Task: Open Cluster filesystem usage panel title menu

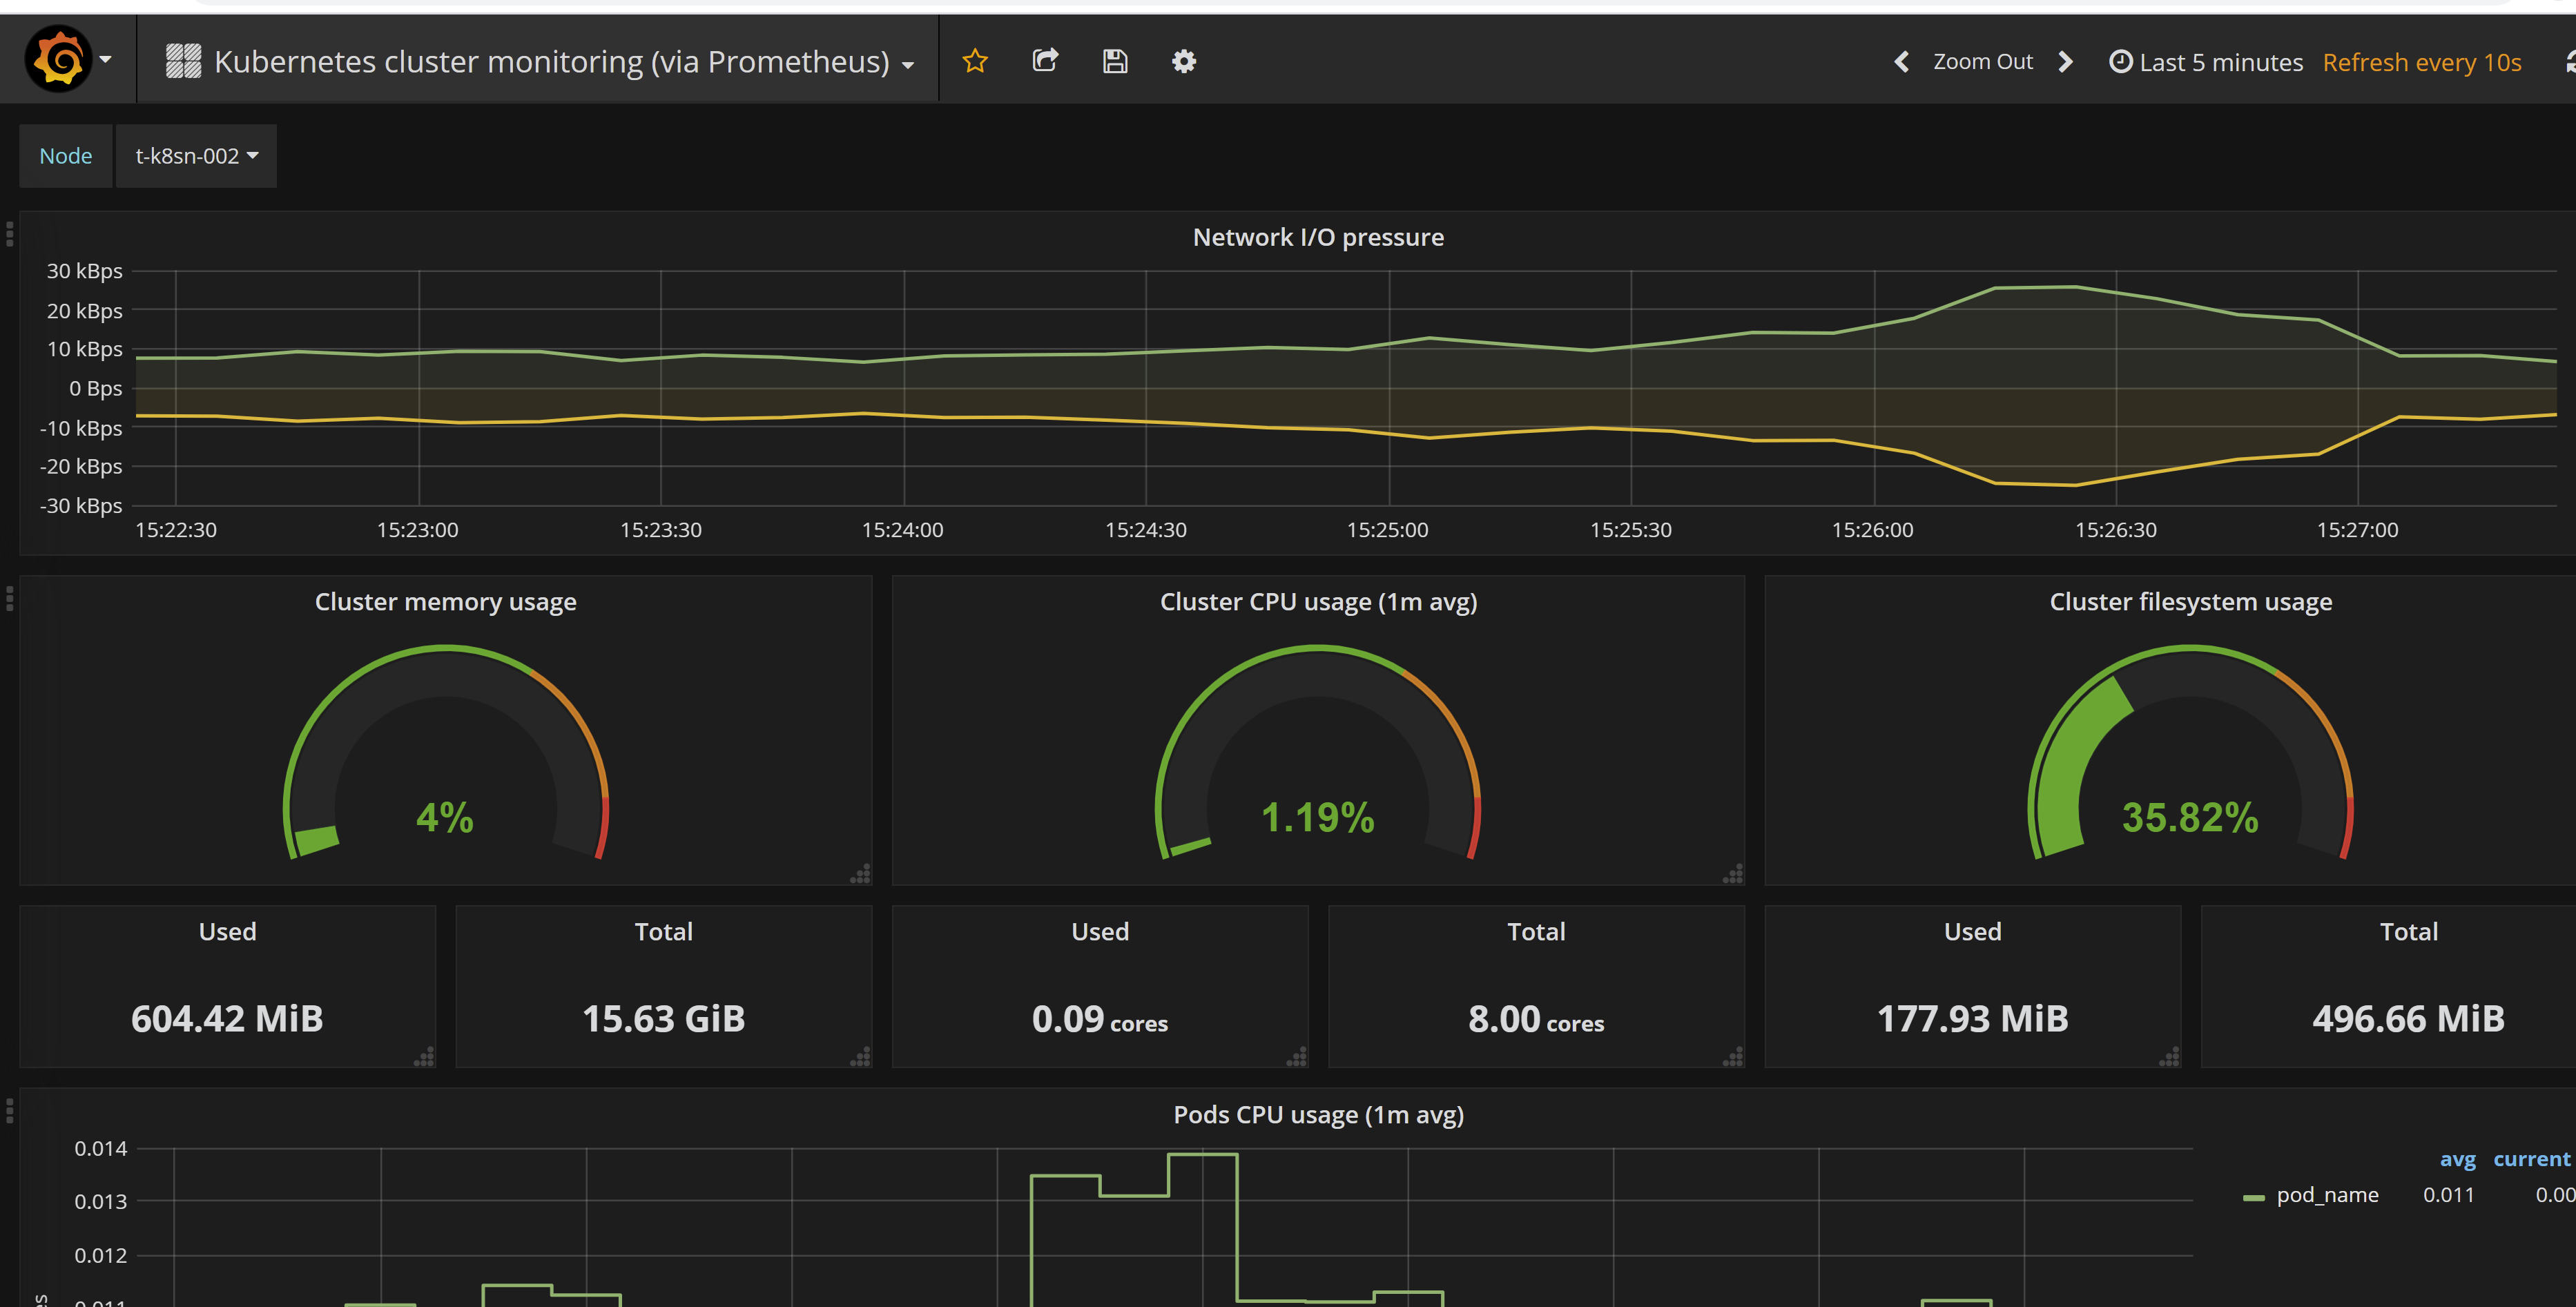Action: (2190, 601)
